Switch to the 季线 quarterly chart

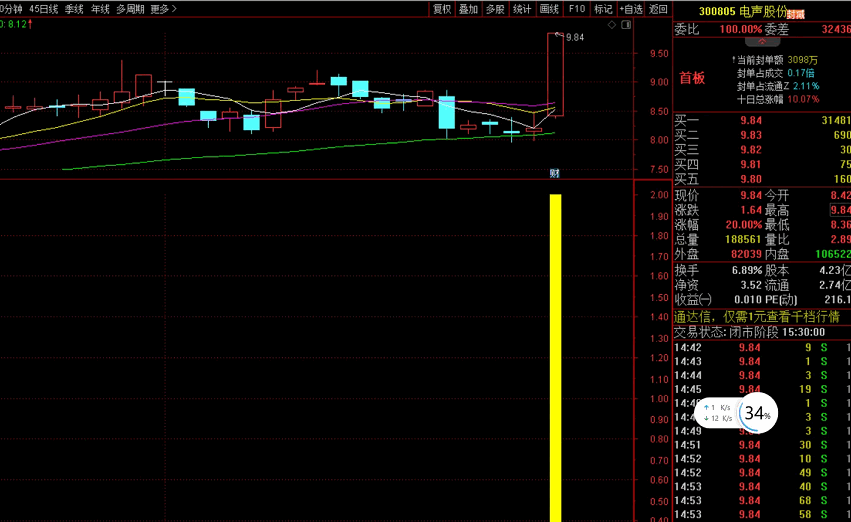tap(74, 9)
